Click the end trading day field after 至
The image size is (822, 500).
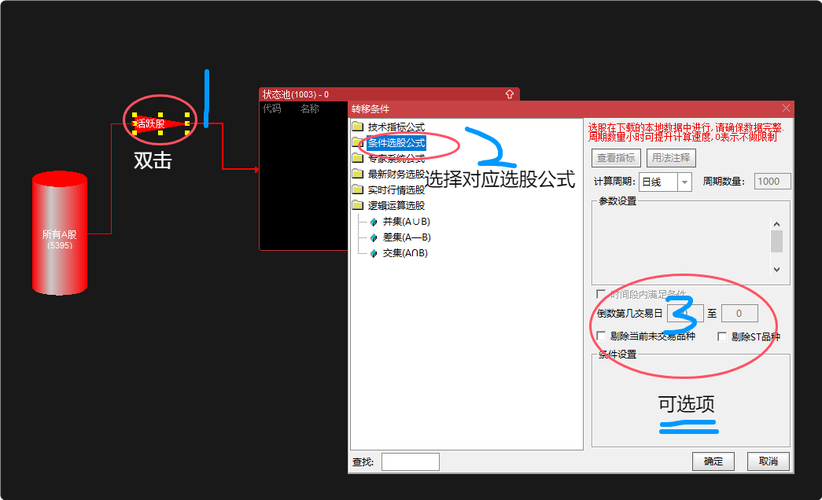(x=739, y=313)
